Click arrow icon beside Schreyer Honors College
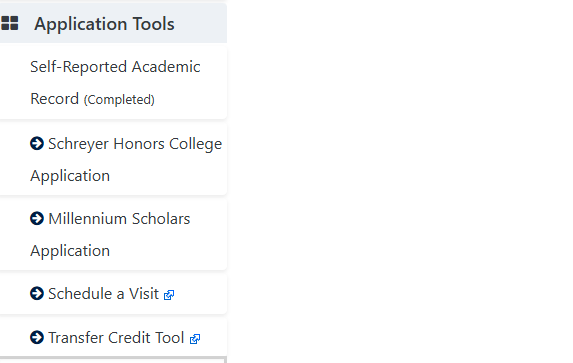Viewport: 573px width, 363px height. tap(37, 143)
